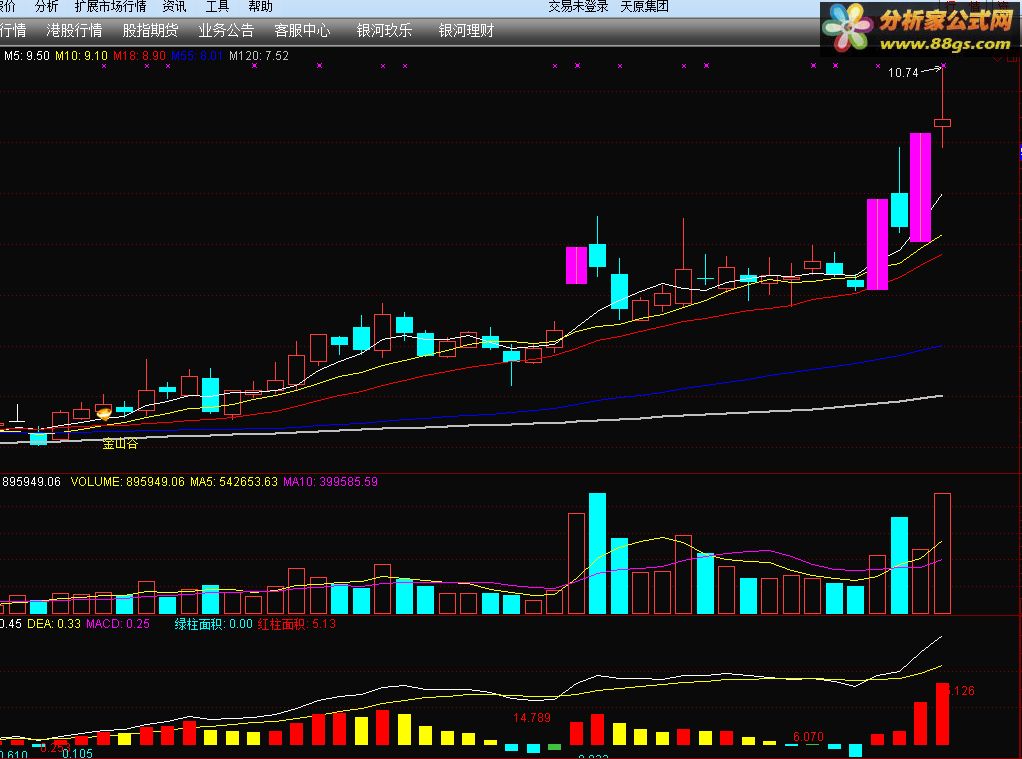The image size is (1022, 759).
Task: Click the M120: 7.52 average label
Action: tap(259, 56)
